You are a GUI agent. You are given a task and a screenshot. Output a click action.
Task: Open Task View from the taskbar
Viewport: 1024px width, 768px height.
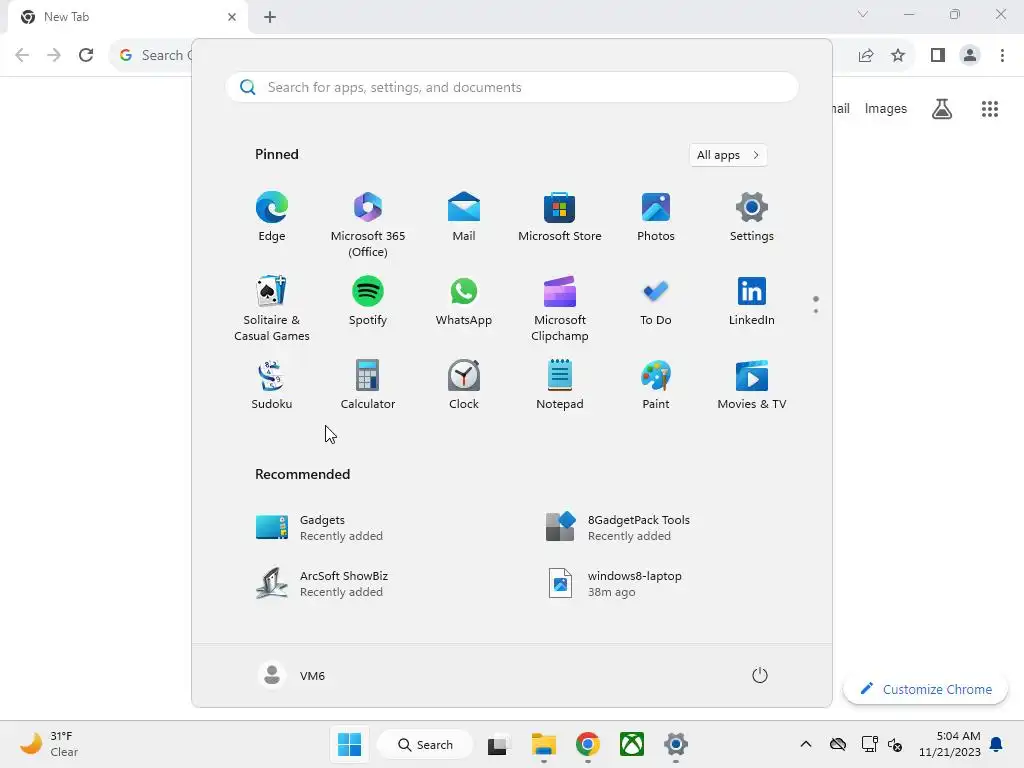(x=498, y=744)
